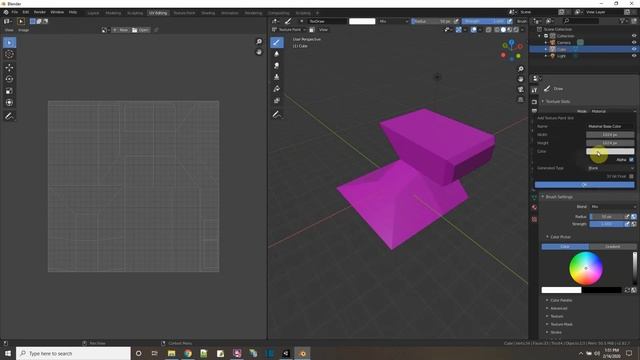Open the Material properties tab icon
640x360 pixels.
pos(534,207)
